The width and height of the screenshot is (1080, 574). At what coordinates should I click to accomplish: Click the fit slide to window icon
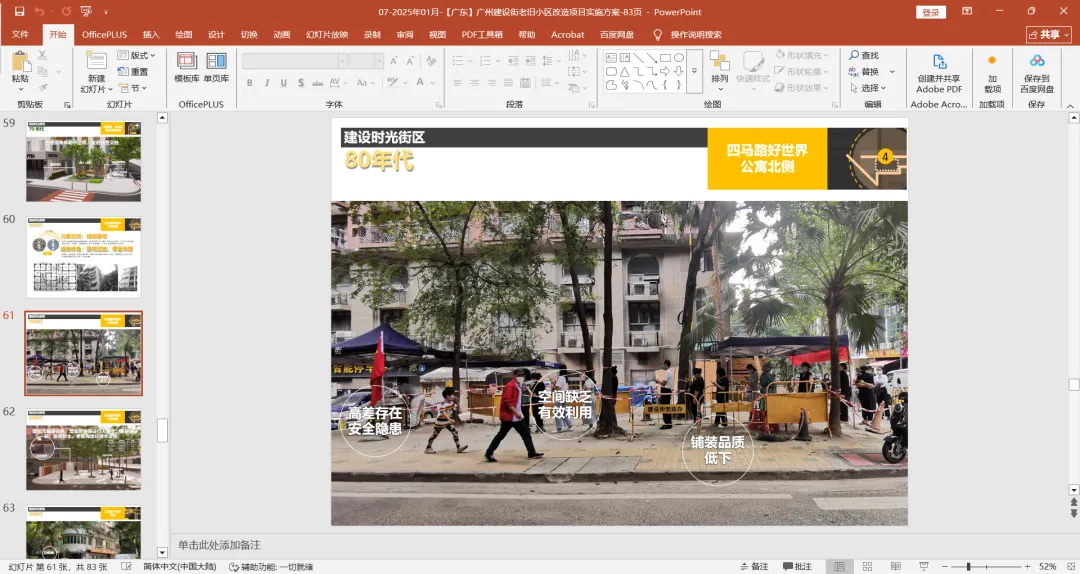tap(1069, 566)
